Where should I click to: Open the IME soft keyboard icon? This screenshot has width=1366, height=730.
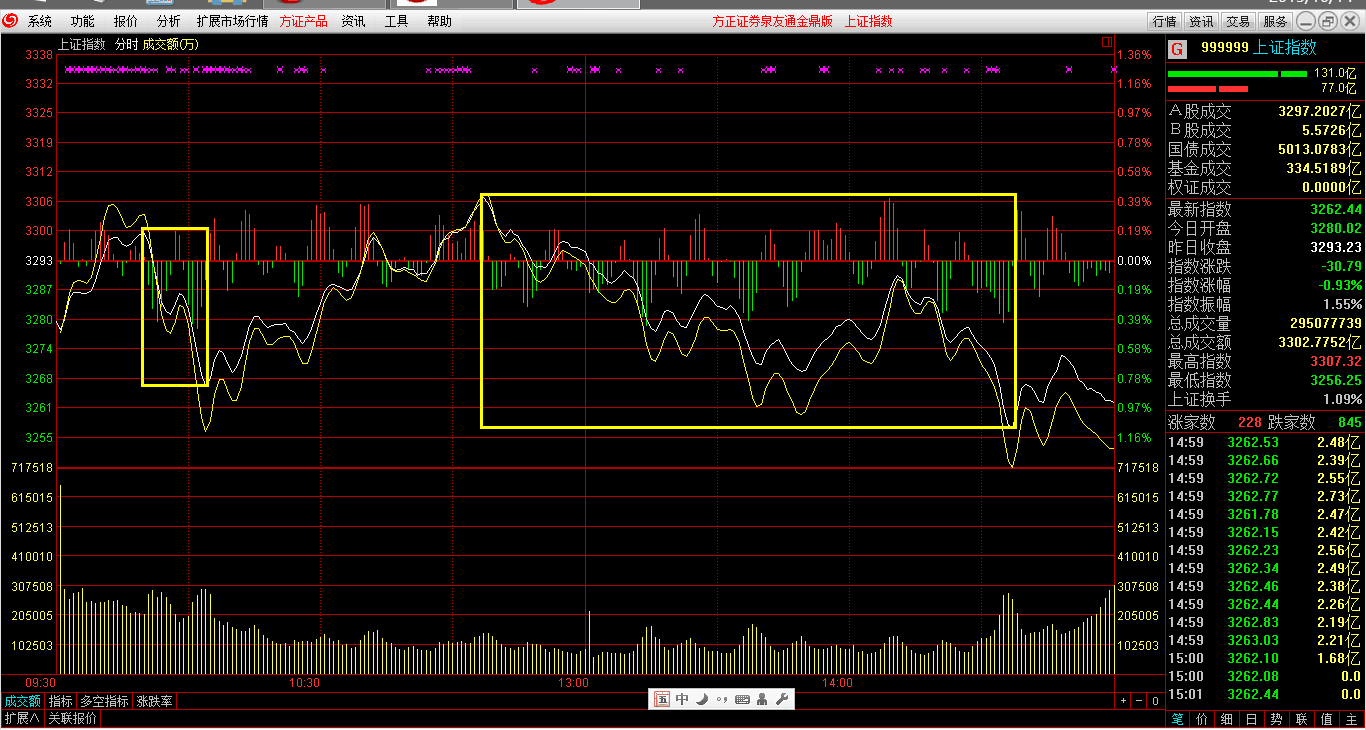coord(742,700)
